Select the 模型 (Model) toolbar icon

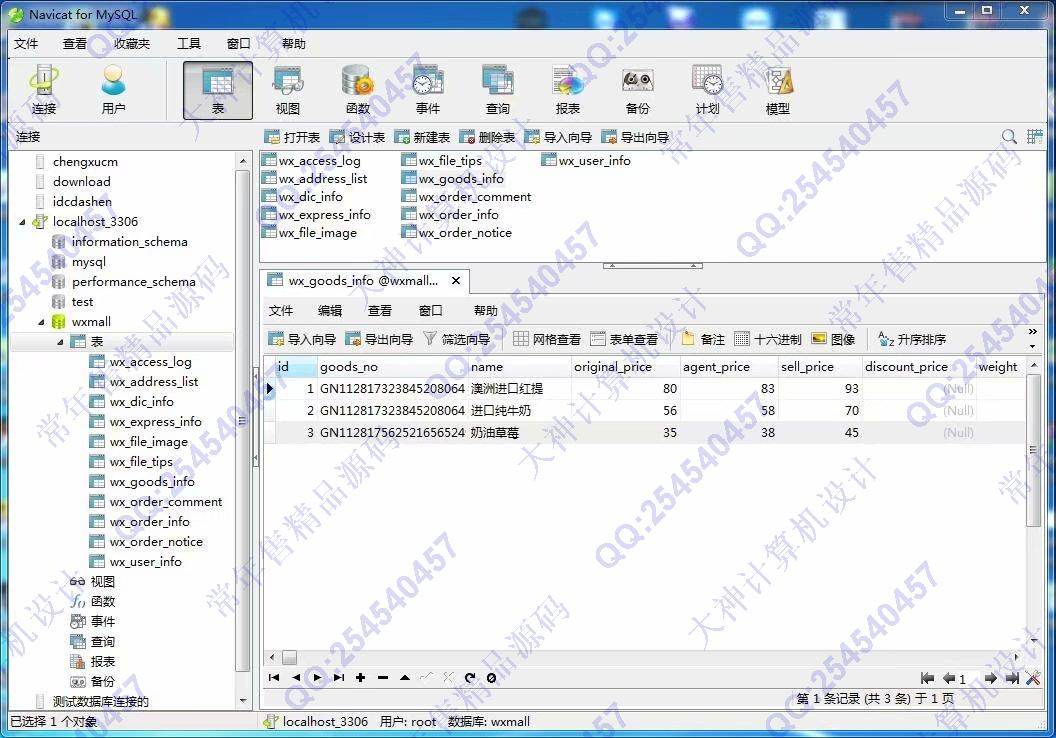coord(778,90)
